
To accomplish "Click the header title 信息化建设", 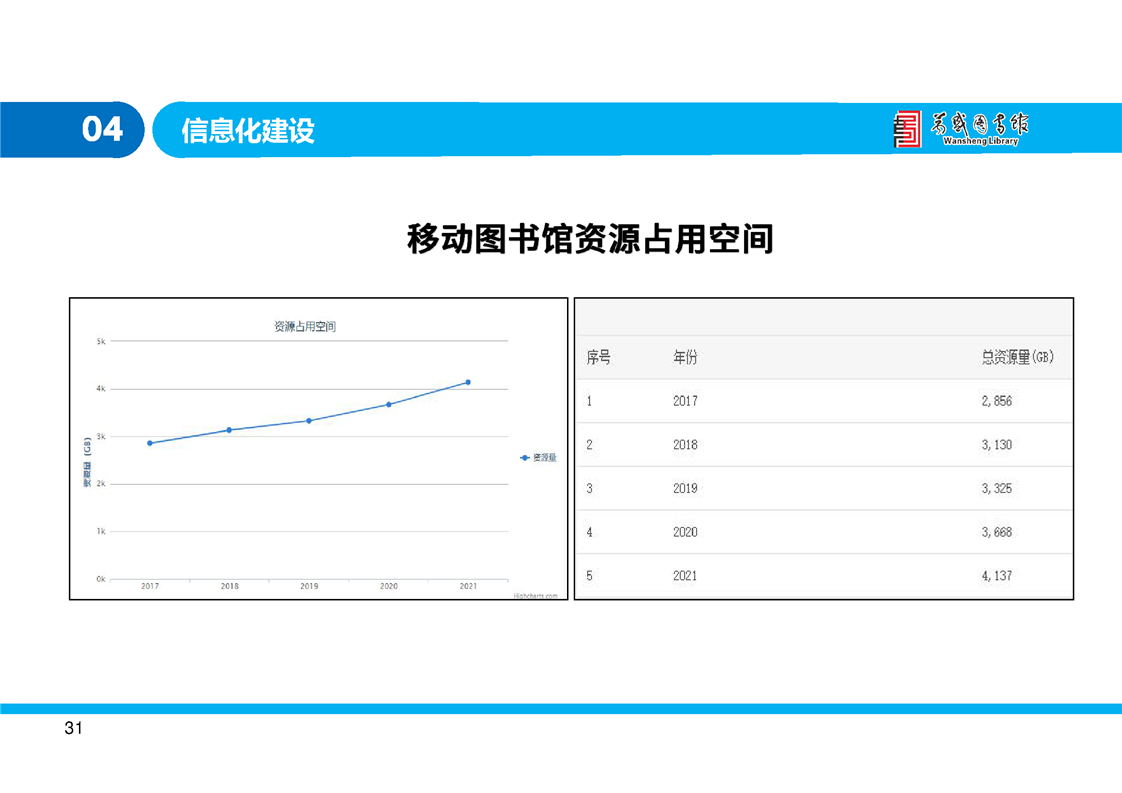I will 248,130.
